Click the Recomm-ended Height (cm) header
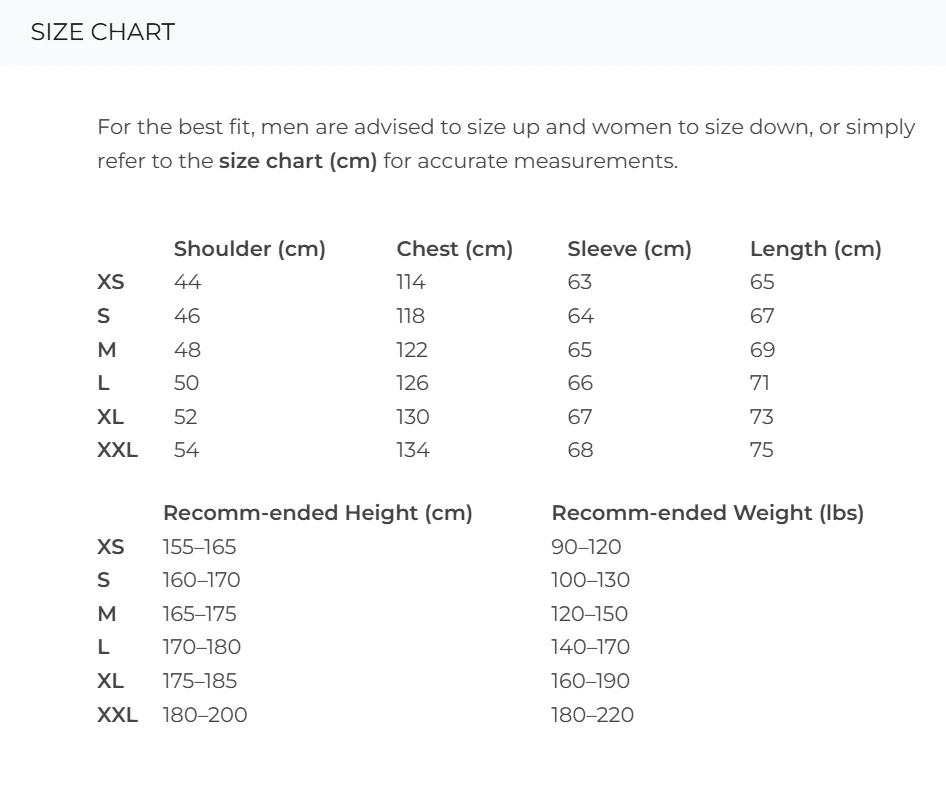Image resolution: width=946 pixels, height=786 pixels. [x=317, y=513]
